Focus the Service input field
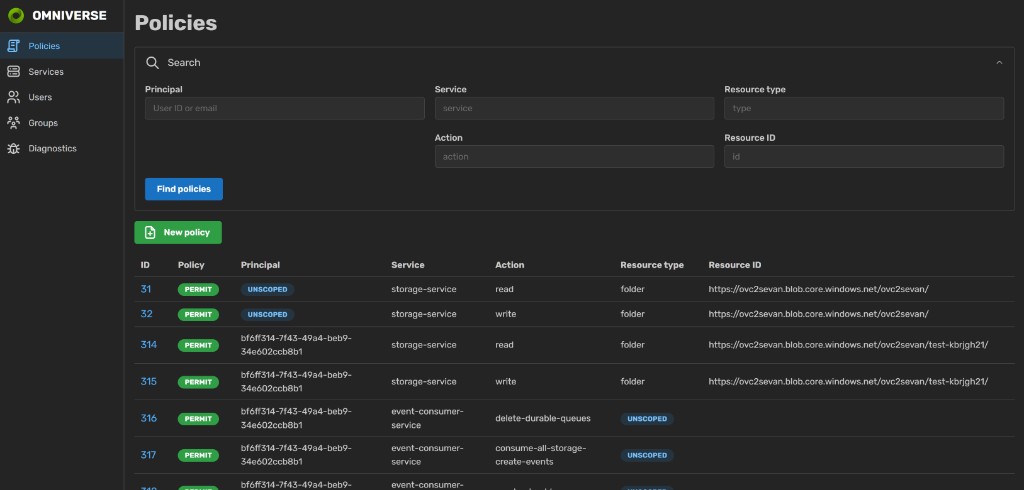The width and height of the screenshot is (1024, 490). (x=574, y=108)
